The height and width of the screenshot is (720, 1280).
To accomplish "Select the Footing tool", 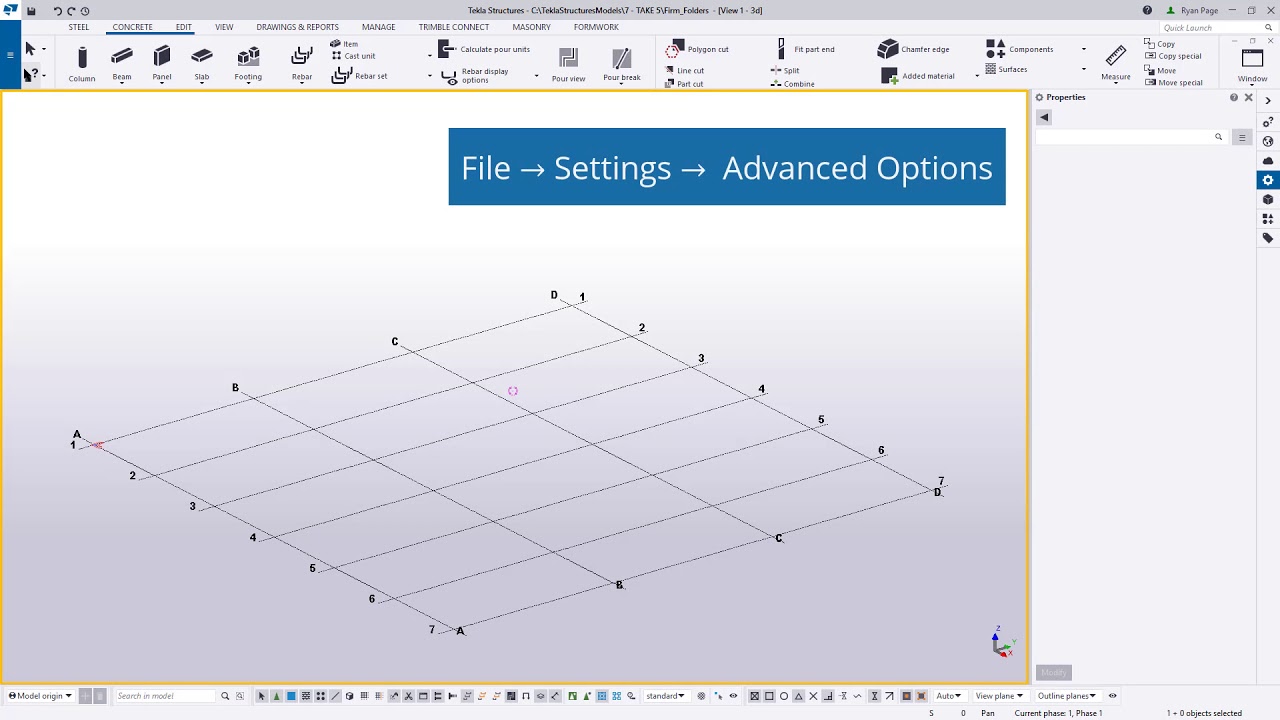I will tap(248, 64).
